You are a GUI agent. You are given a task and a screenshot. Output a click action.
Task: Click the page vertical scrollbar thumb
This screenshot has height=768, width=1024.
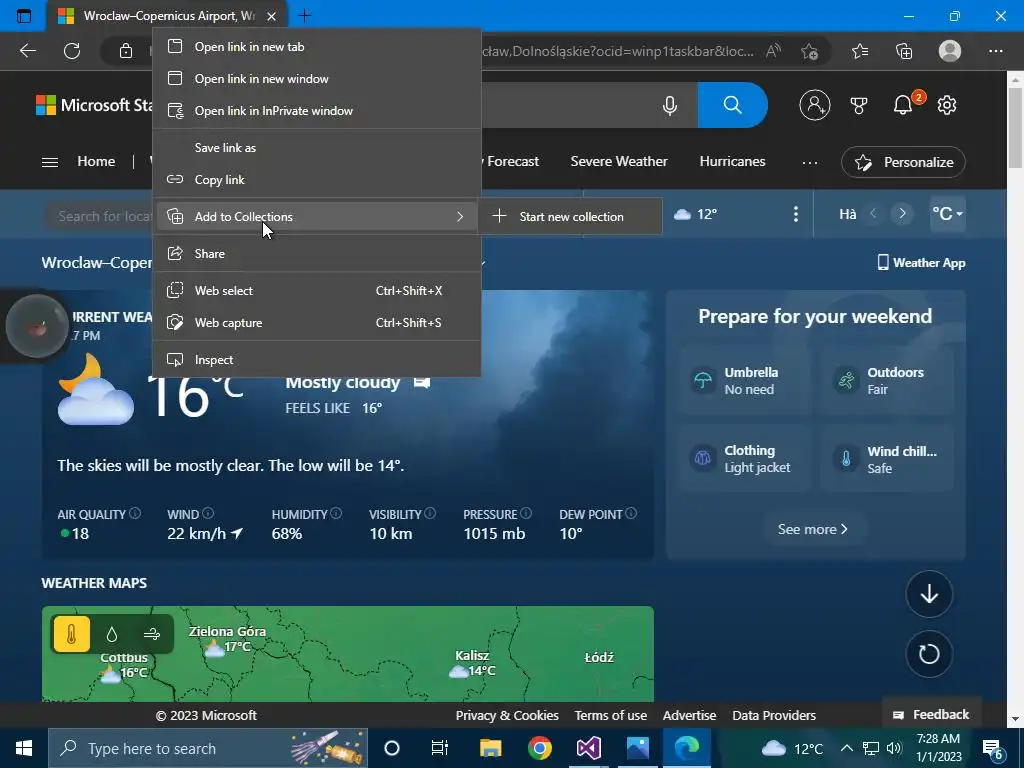1016,128
